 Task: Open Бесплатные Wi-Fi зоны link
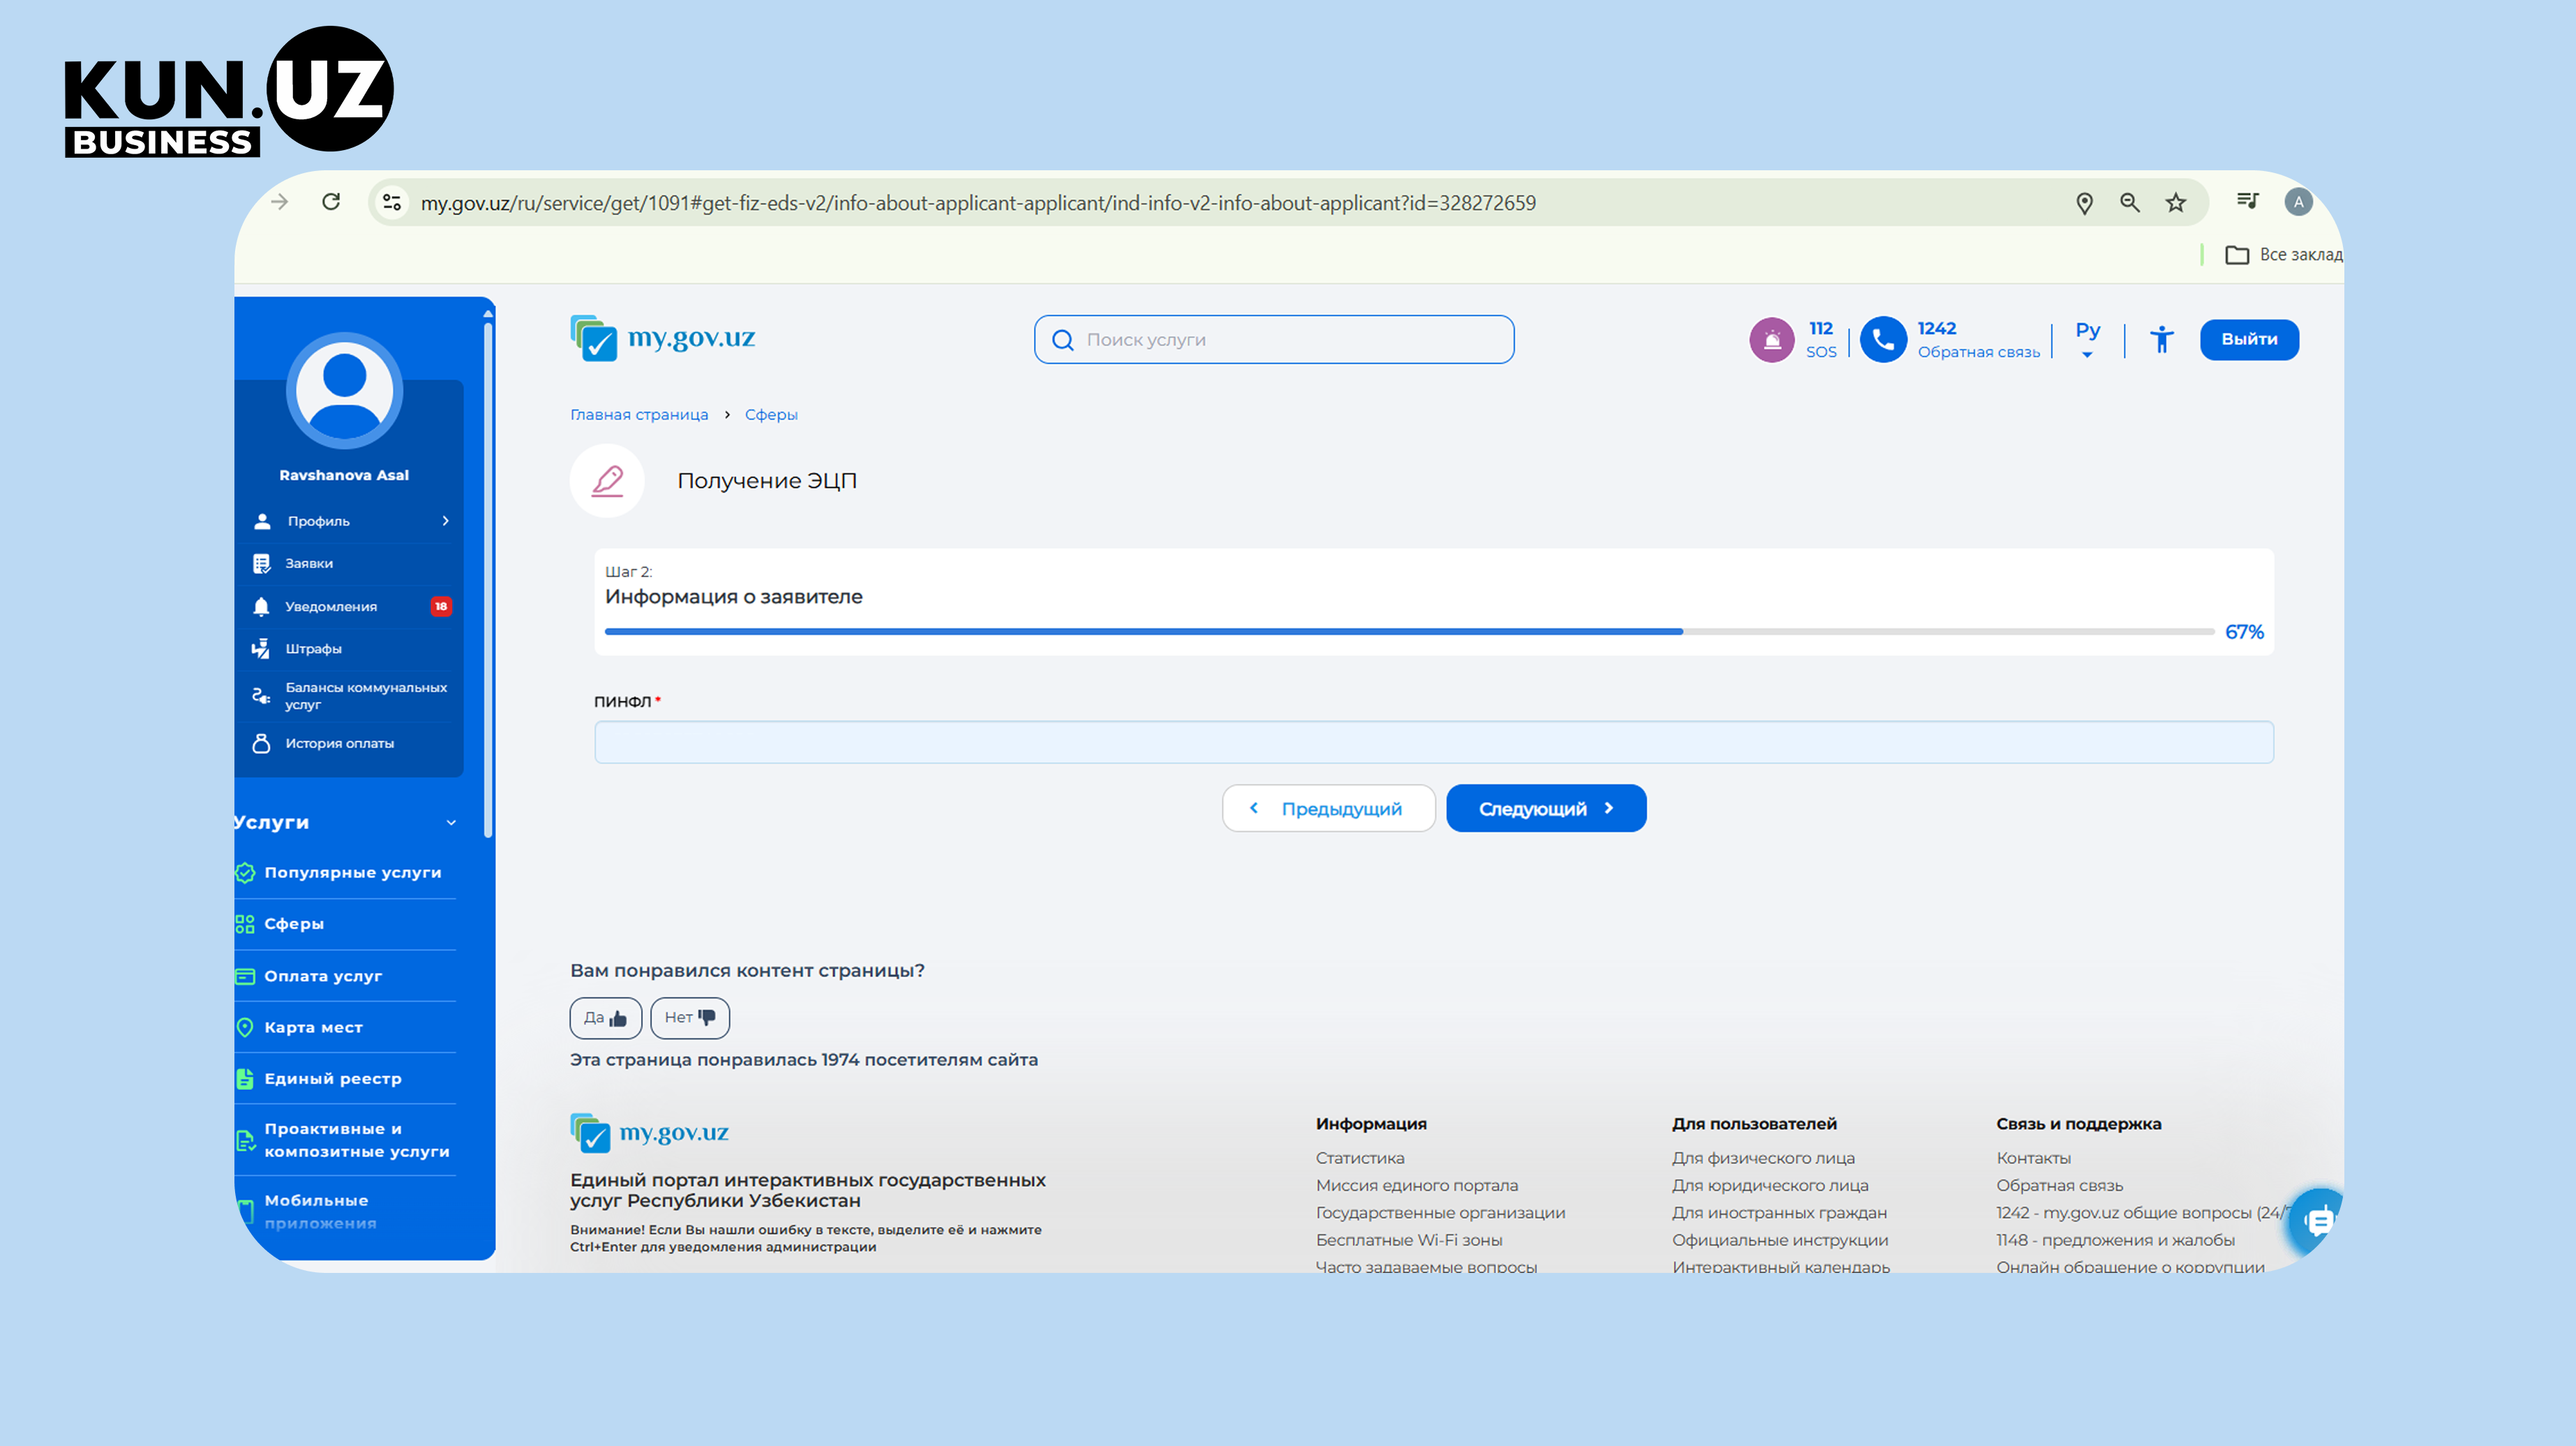point(1409,1240)
